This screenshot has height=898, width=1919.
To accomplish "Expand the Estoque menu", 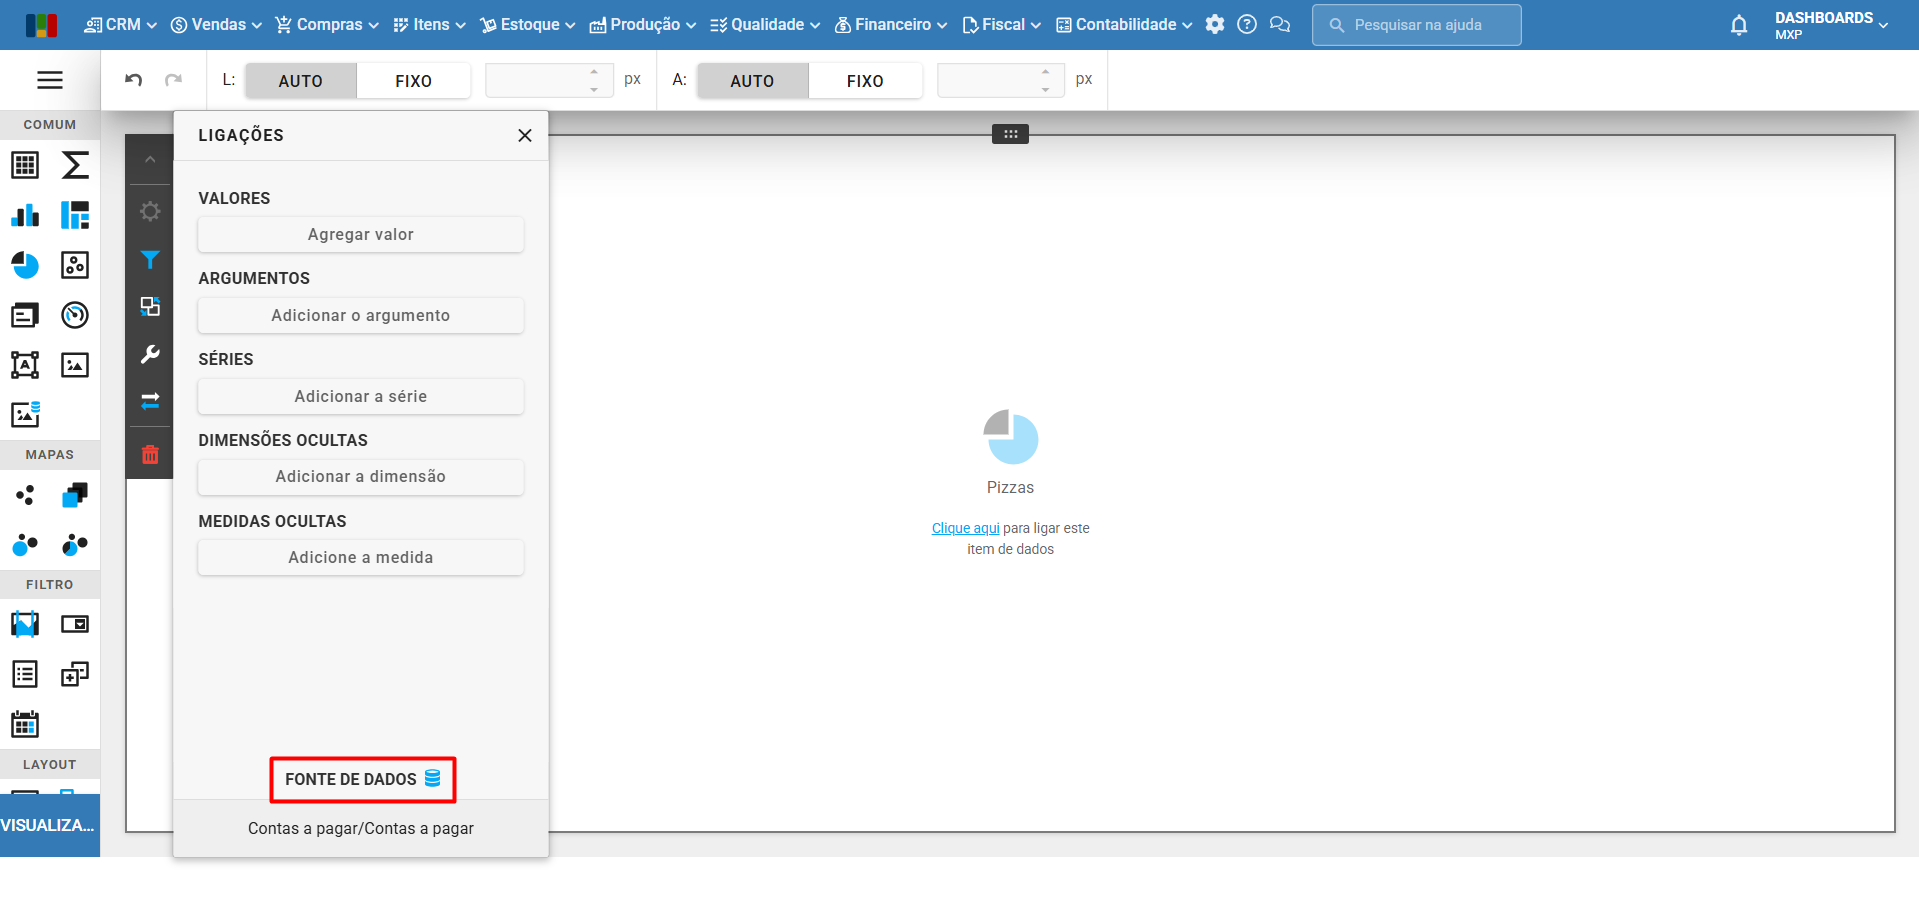I will pyautogui.click(x=528, y=25).
